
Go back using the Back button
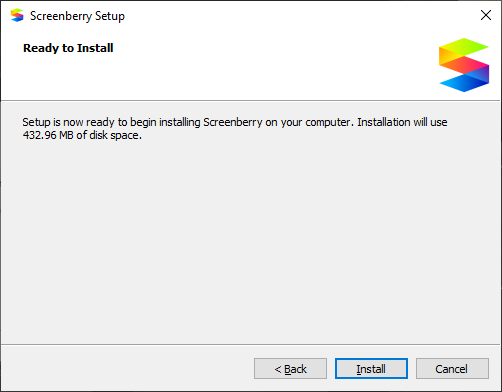[x=290, y=369]
